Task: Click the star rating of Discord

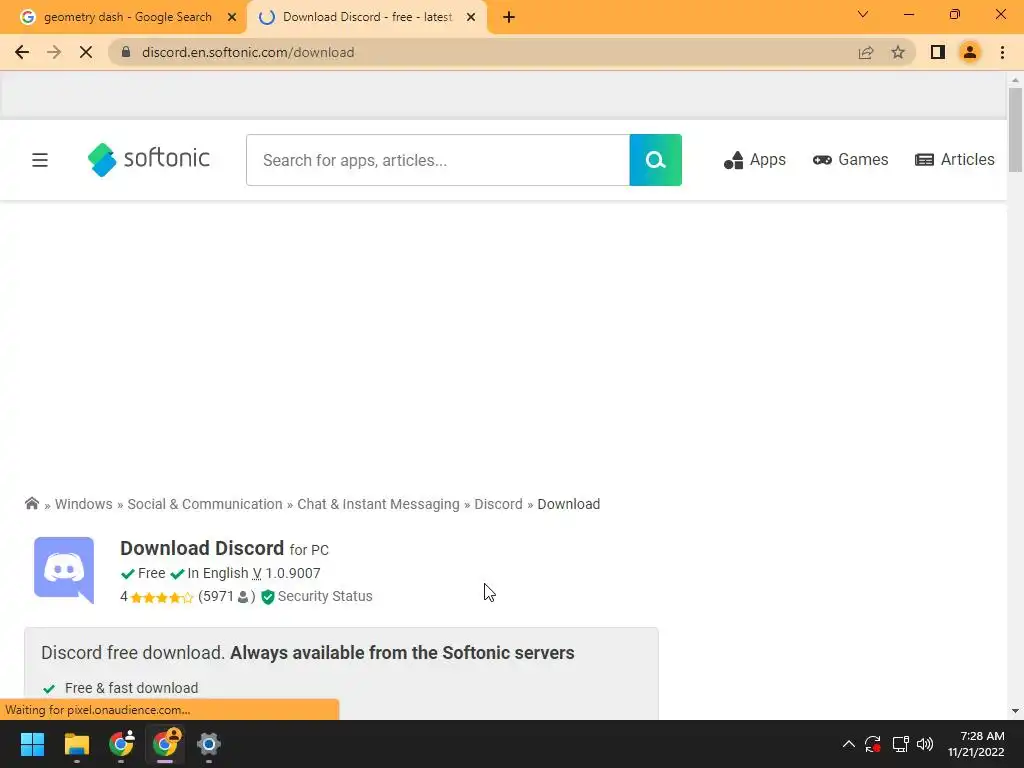Action: [161, 597]
